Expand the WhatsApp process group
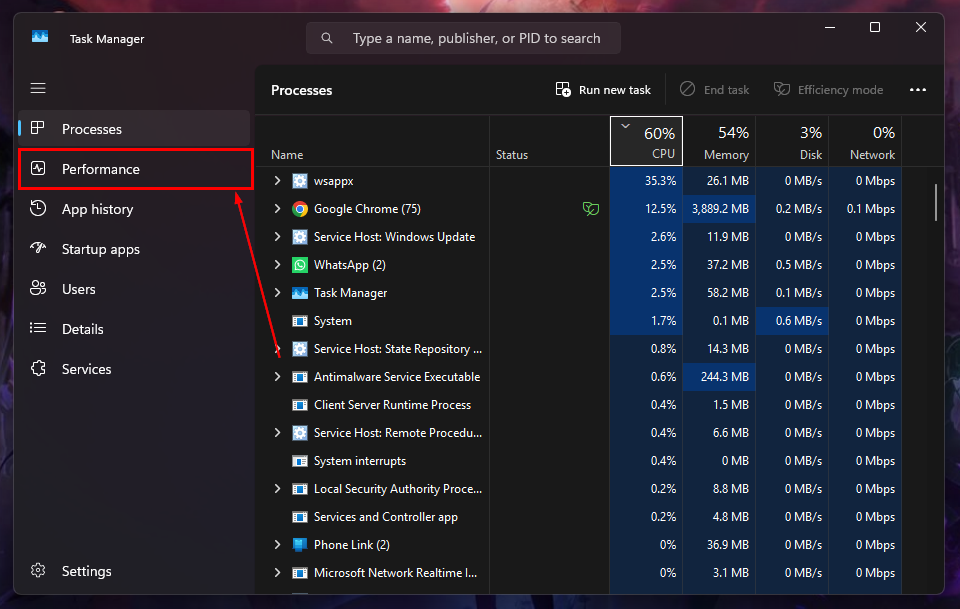Viewport: 960px width, 609px height. coord(277,264)
